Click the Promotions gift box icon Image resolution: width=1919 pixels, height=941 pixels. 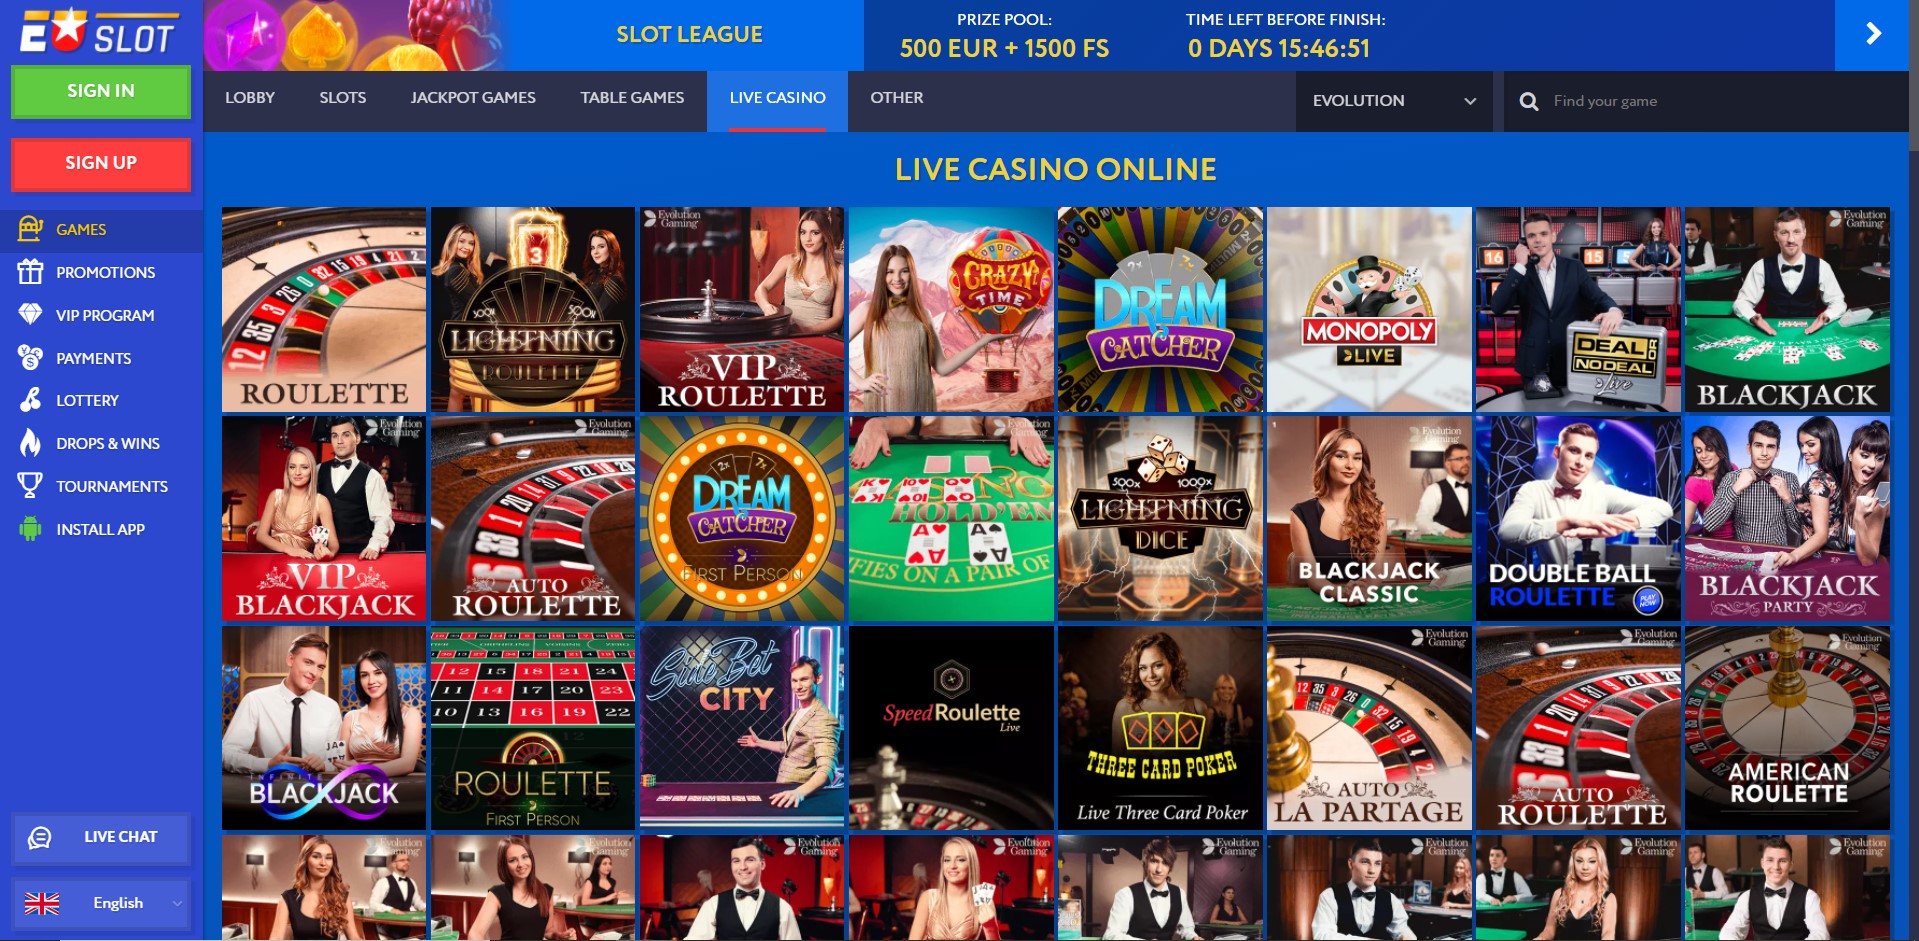coord(30,272)
